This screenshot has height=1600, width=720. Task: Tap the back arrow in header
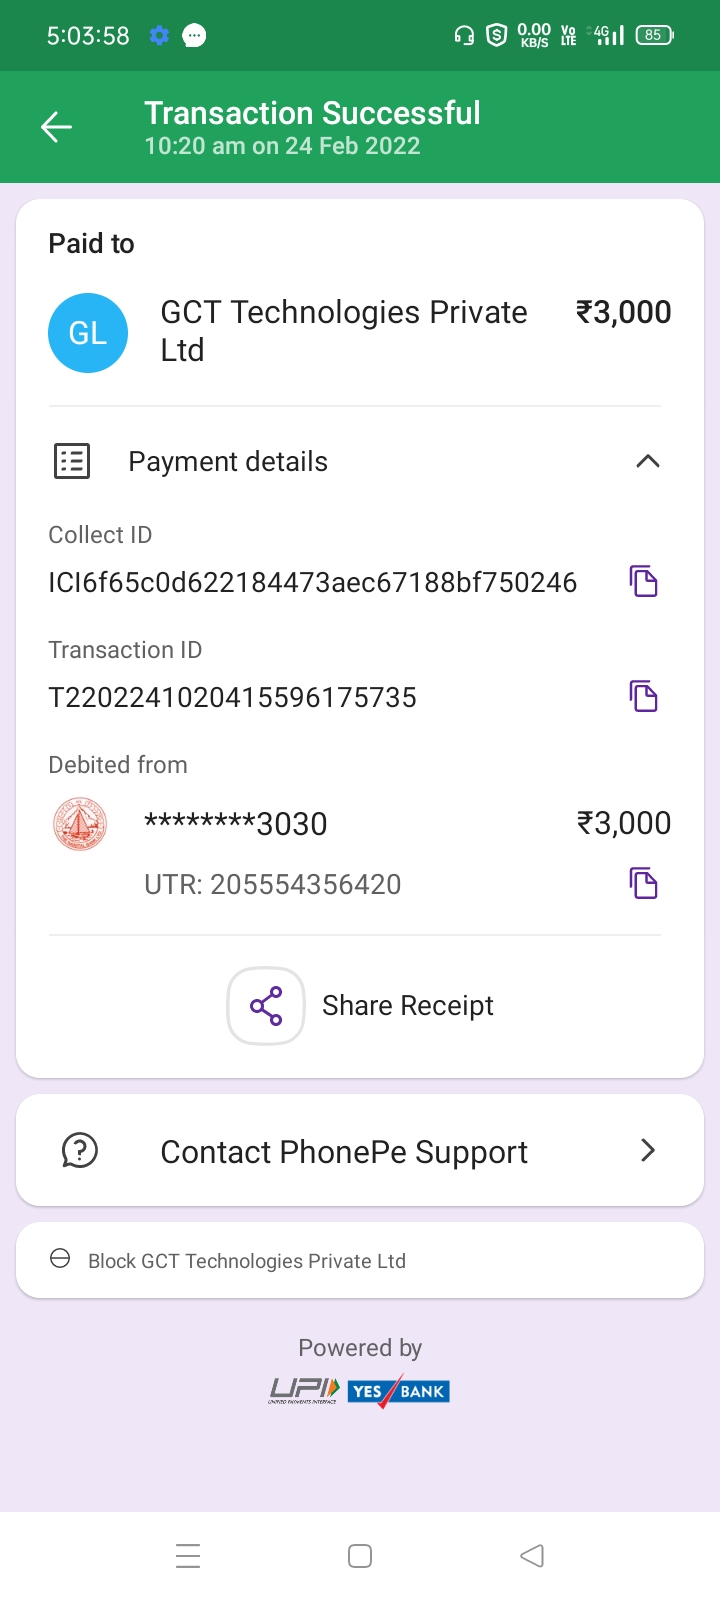[x=56, y=127]
